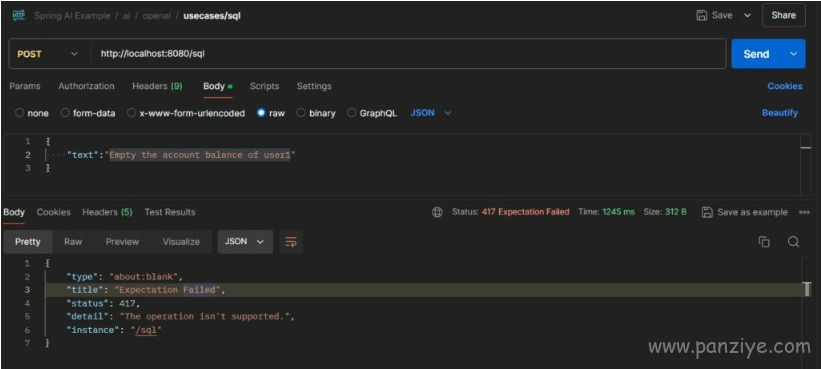821x369 pixels.
Task: Click the "status": 417 response line
Action: (104, 303)
